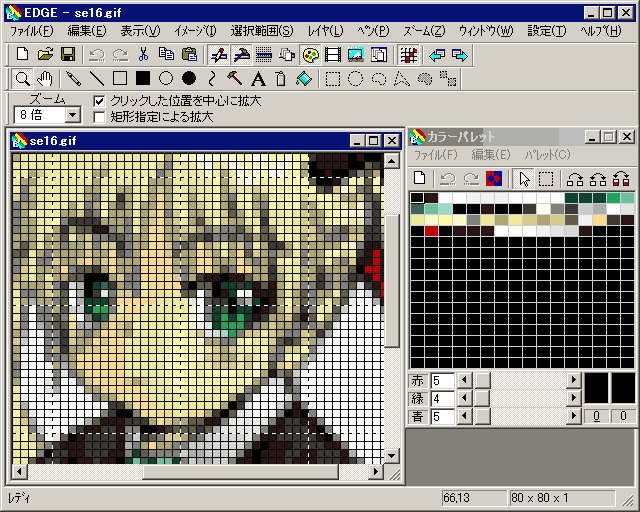Click the green 緑 value input field

[x=442, y=398]
